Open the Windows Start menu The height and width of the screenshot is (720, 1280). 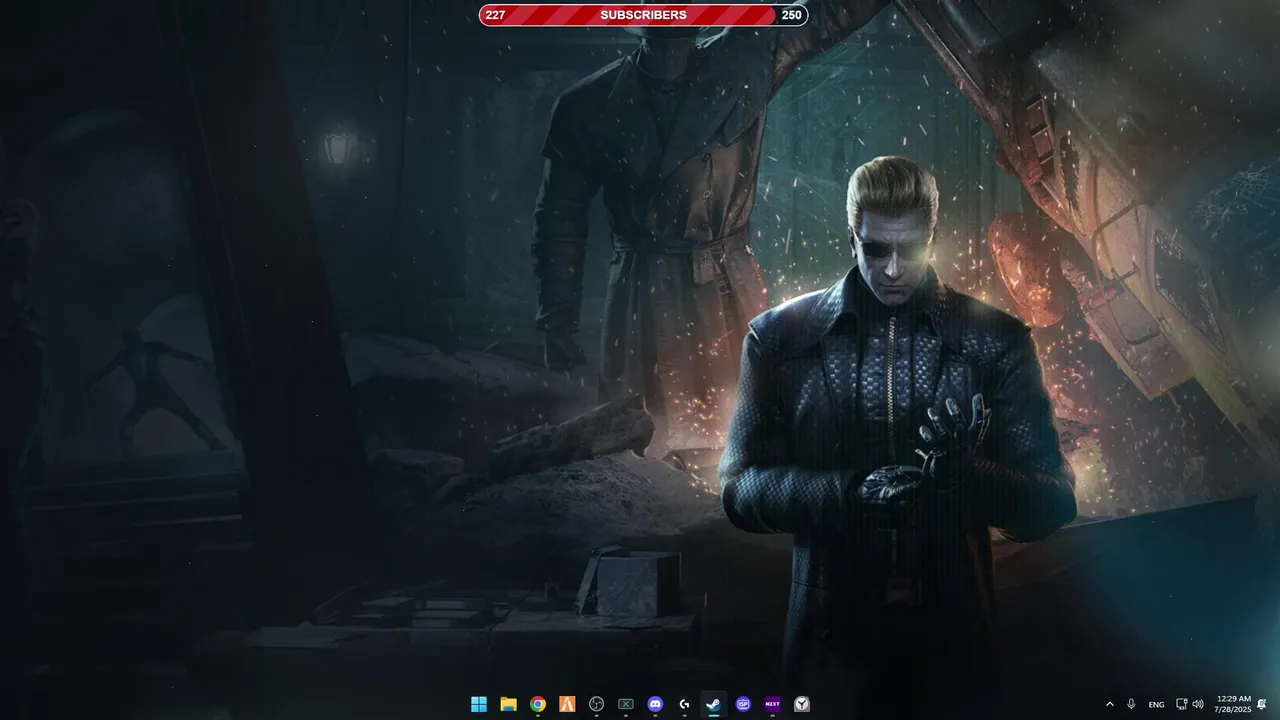pos(479,704)
